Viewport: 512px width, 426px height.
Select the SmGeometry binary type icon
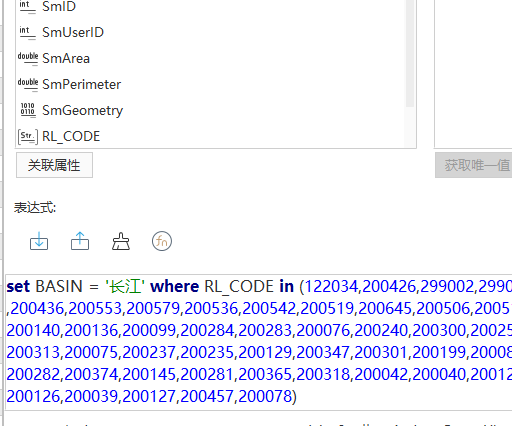[x=28, y=110]
